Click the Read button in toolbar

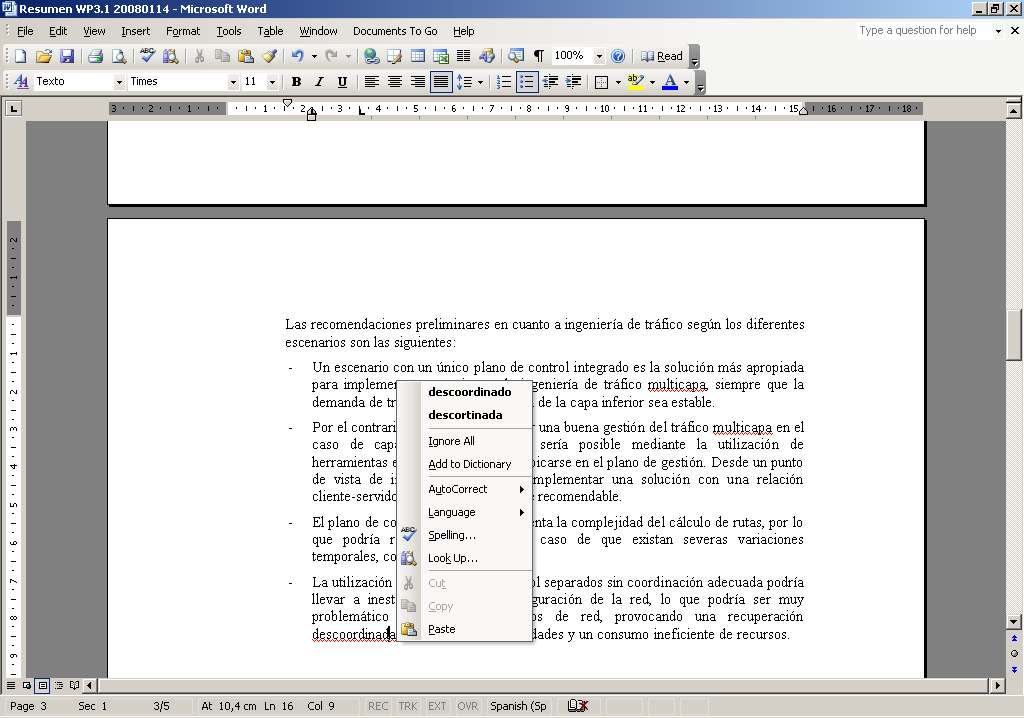tap(662, 56)
